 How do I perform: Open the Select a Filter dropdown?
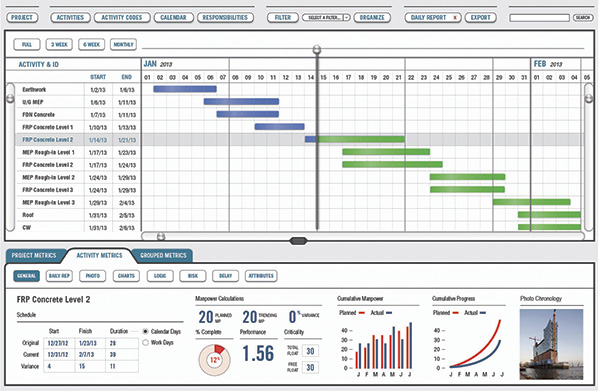pyautogui.click(x=326, y=18)
